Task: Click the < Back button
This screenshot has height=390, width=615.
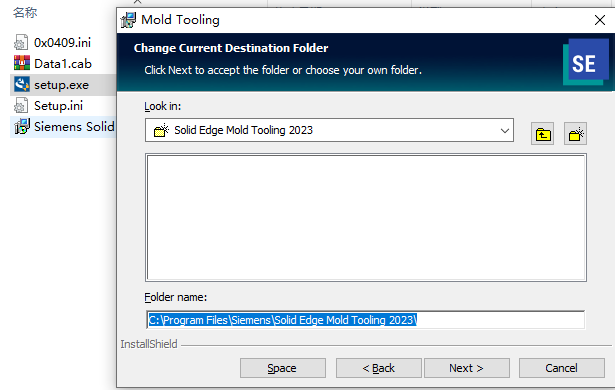Action: point(378,368)
